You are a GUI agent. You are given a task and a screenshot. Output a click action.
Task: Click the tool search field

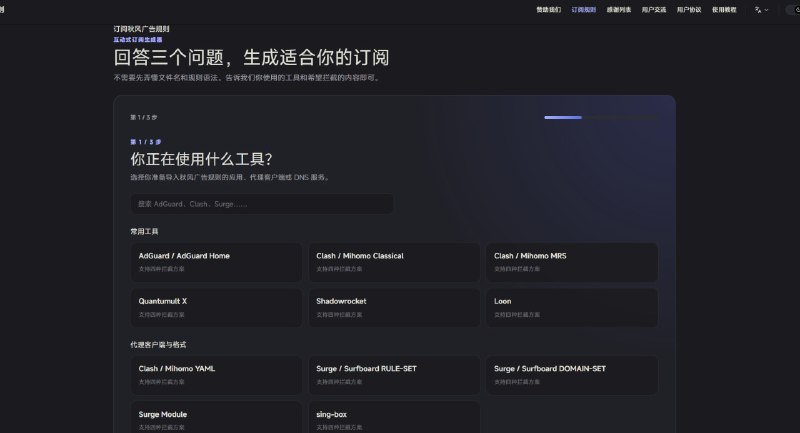(x=262, y=203)
